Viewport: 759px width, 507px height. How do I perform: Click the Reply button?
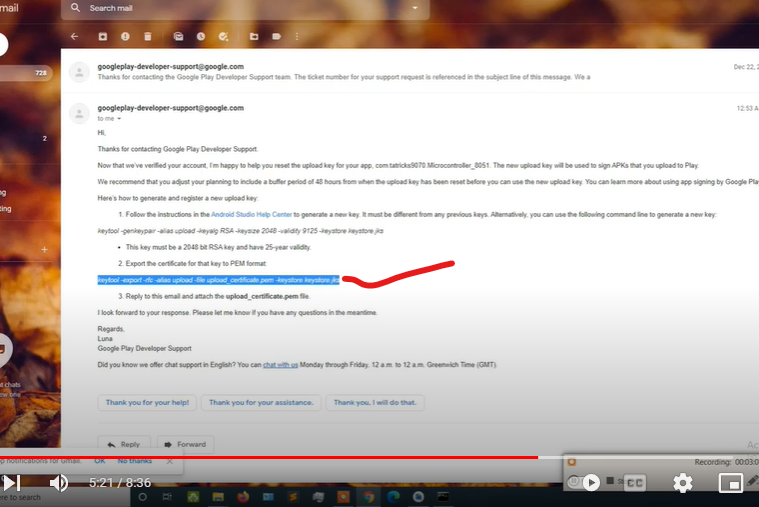(124, 444)
